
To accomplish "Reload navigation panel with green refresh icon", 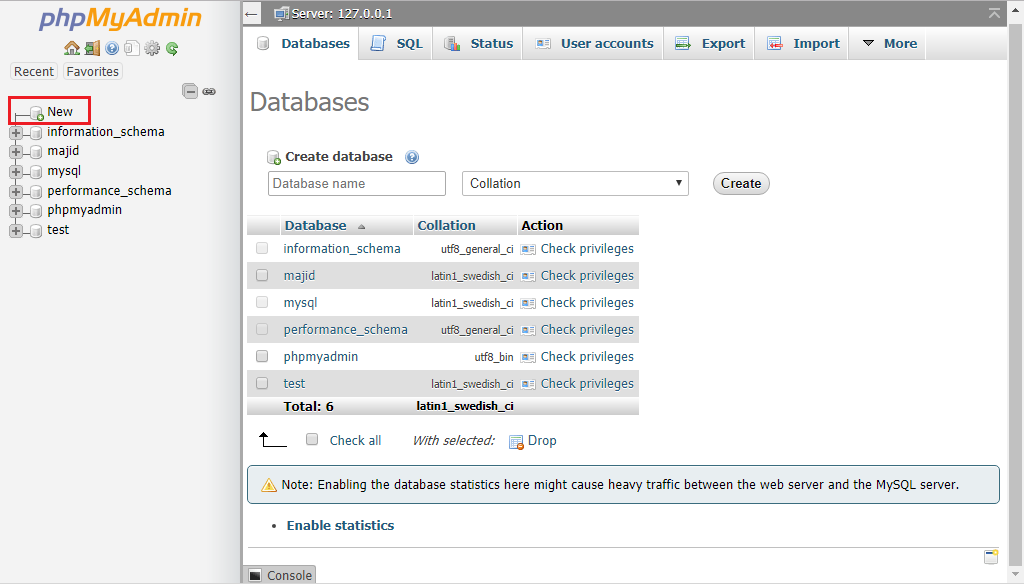I will point(172,48).
